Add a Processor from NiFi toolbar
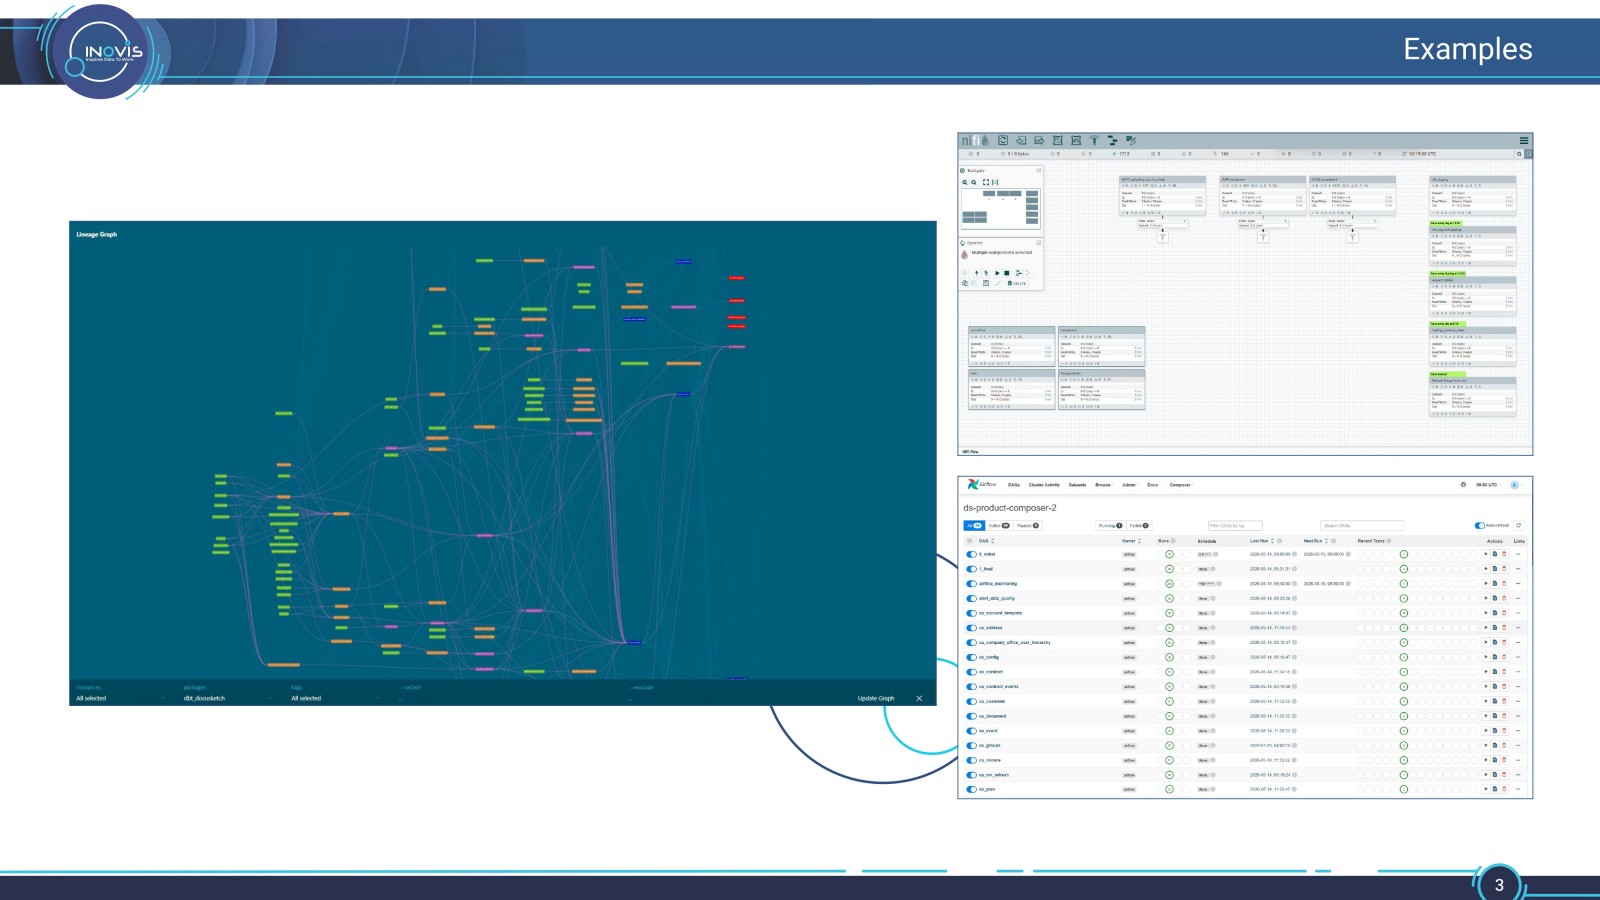This screenshot has height=900, width=1600. tap(1003, 140)
